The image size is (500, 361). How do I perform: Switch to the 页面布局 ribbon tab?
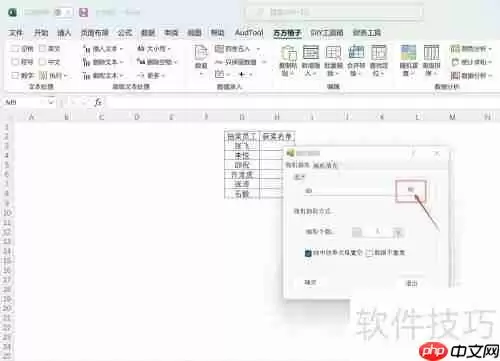95,33
